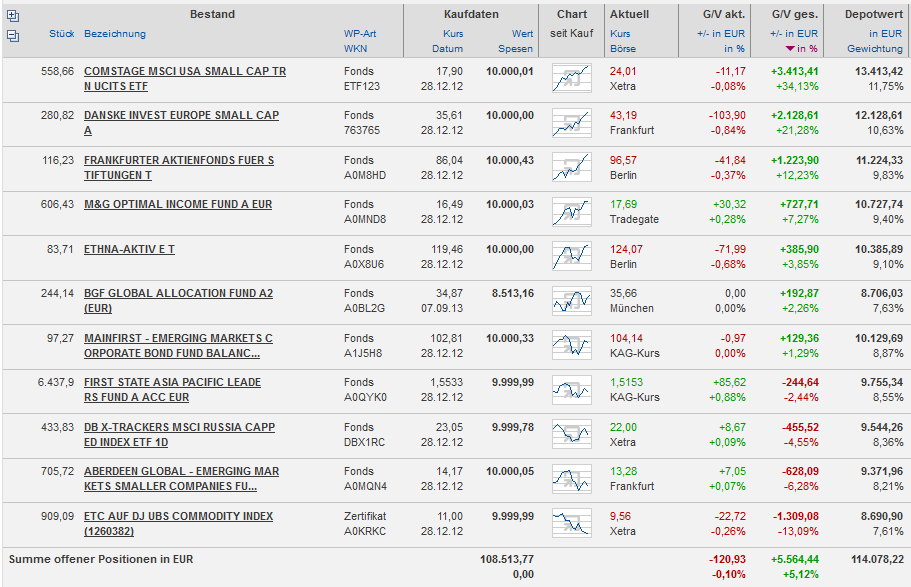Open chart thumbnail for ETC DJ UBS Commodity Index
This screenshot has width=911, height=587.
tap(572, 524)
